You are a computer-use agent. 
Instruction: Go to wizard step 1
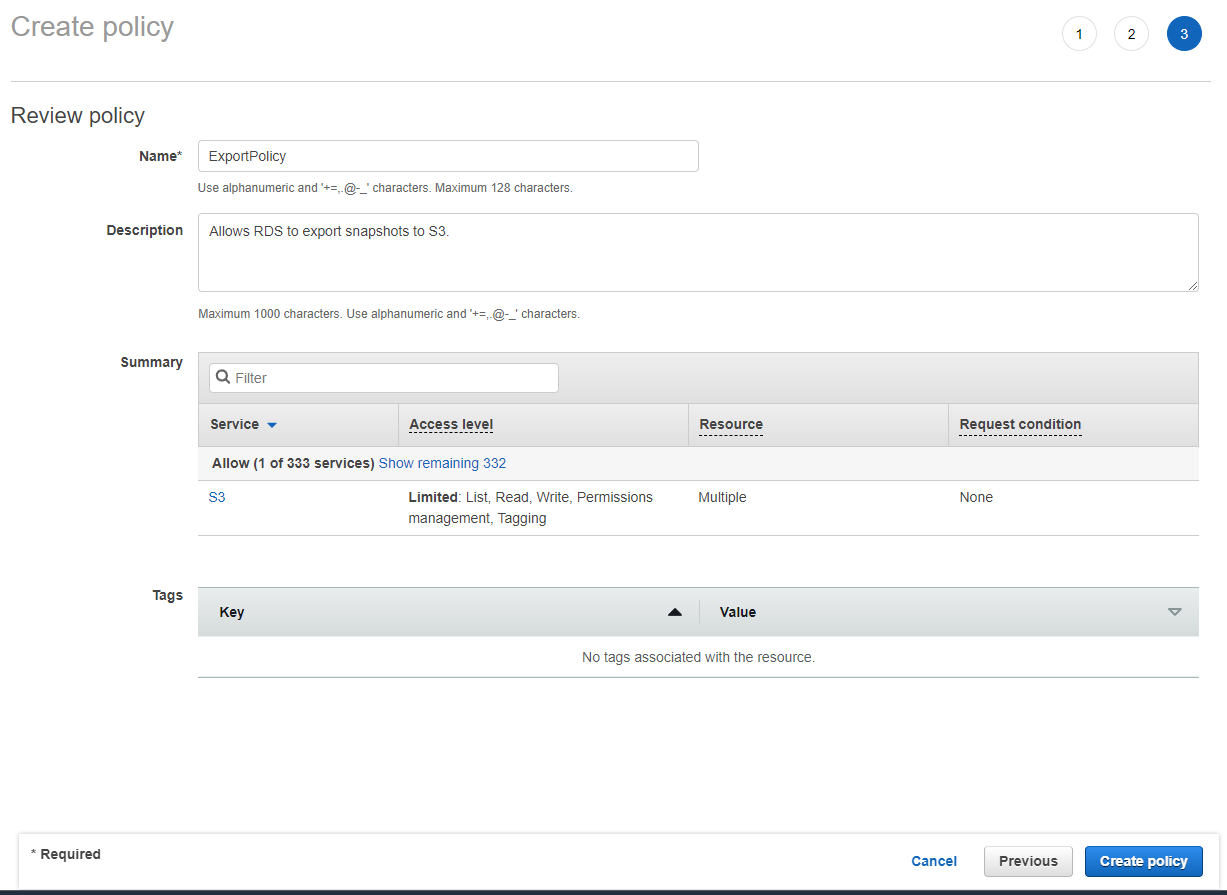pos(1079,34)
